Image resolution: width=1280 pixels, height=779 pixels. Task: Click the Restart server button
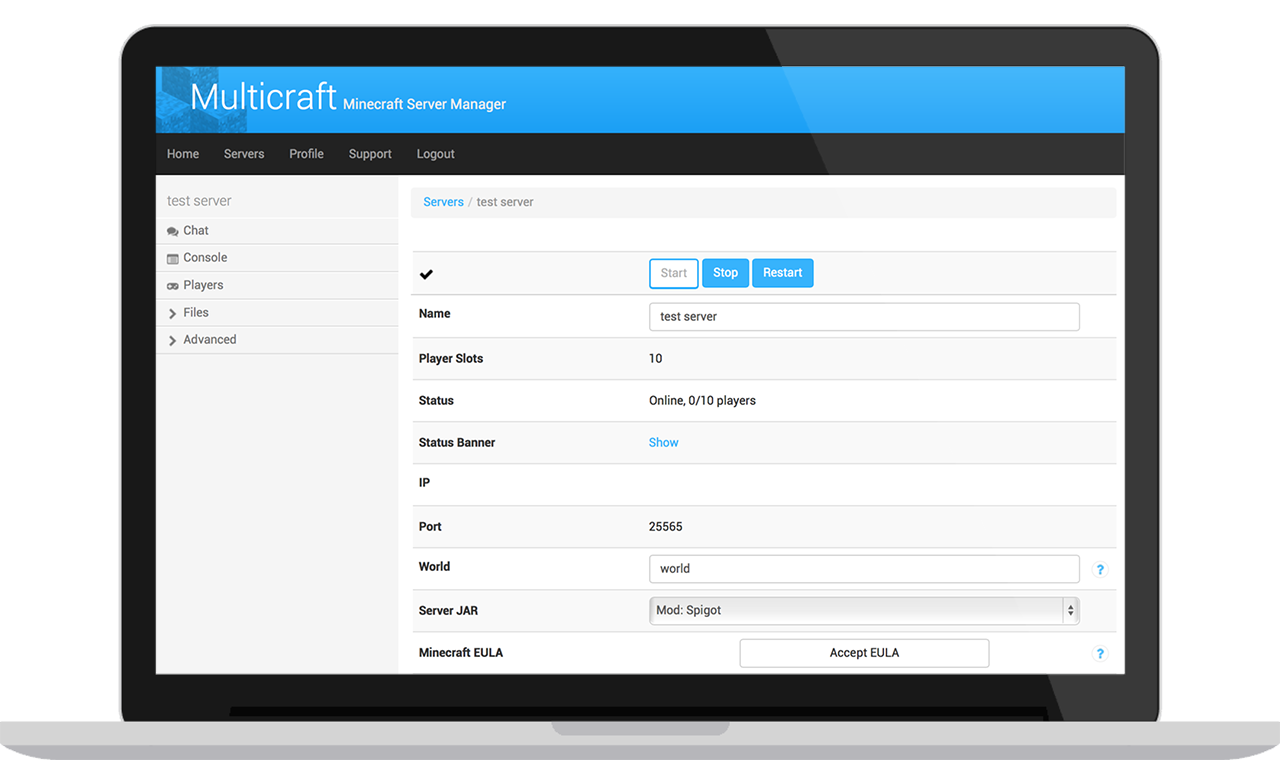tap(783, 273)
